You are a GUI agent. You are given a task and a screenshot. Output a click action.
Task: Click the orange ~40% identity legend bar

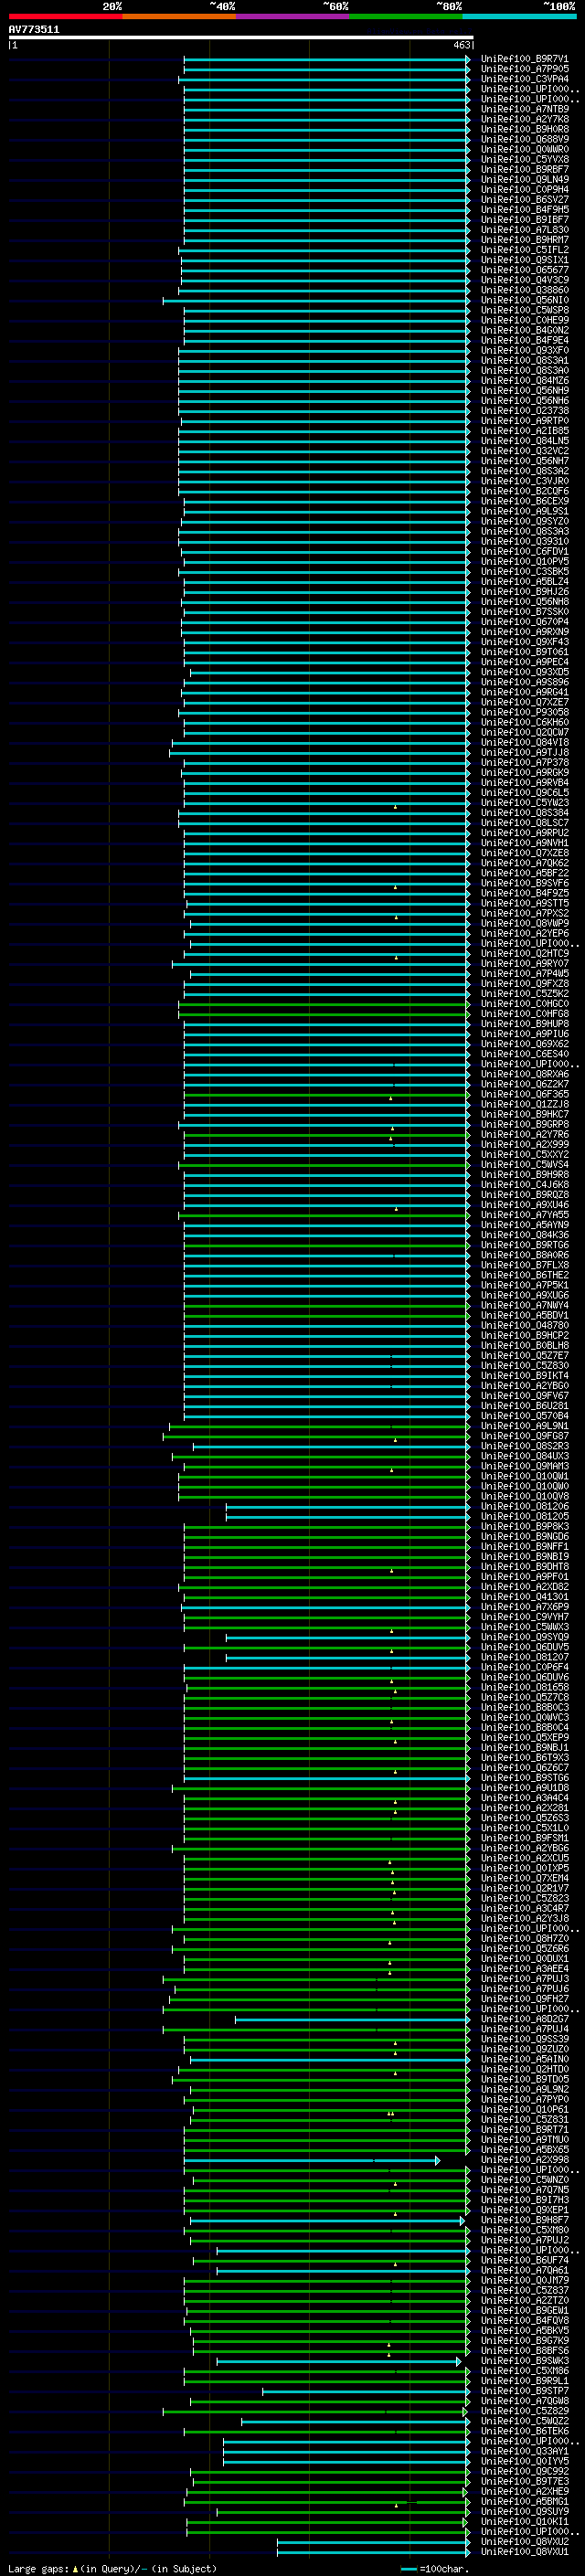[x=179, y=16]
